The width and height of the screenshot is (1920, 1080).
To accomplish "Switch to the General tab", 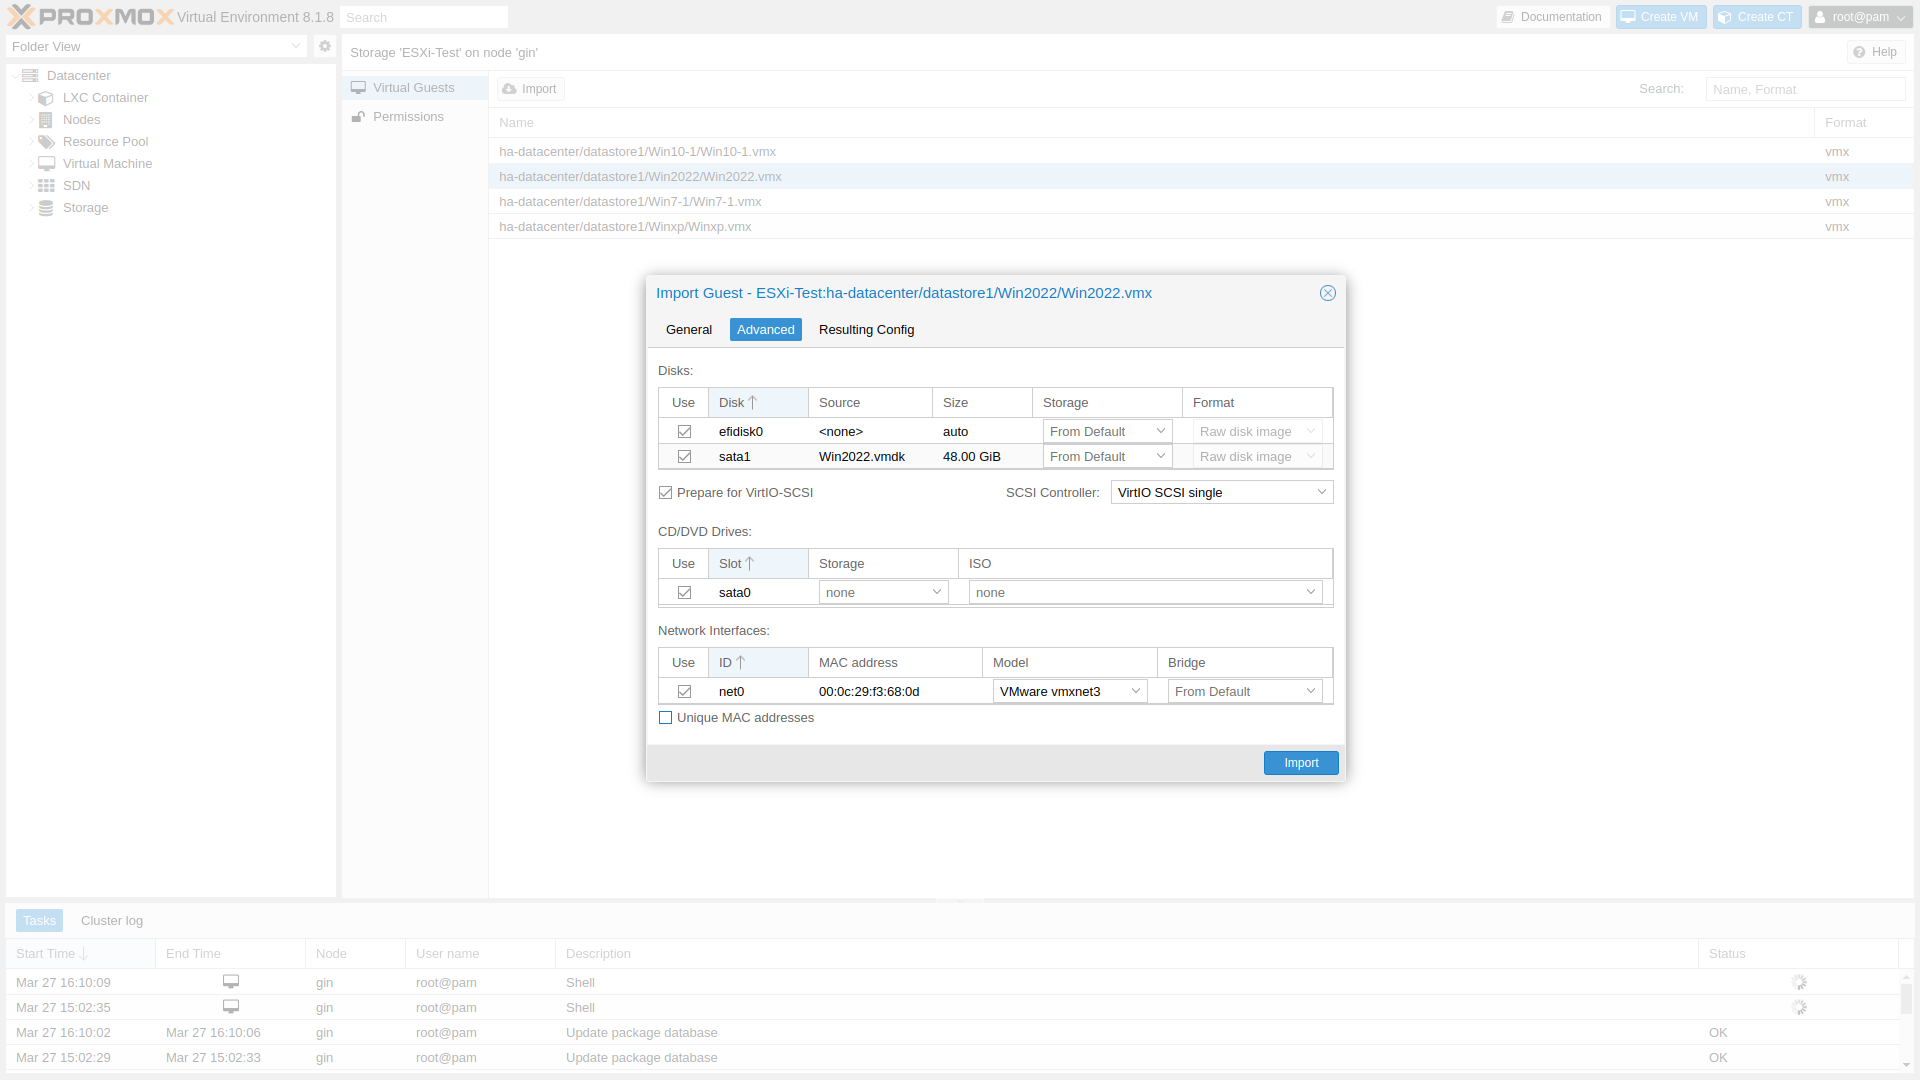I will 688,330.
